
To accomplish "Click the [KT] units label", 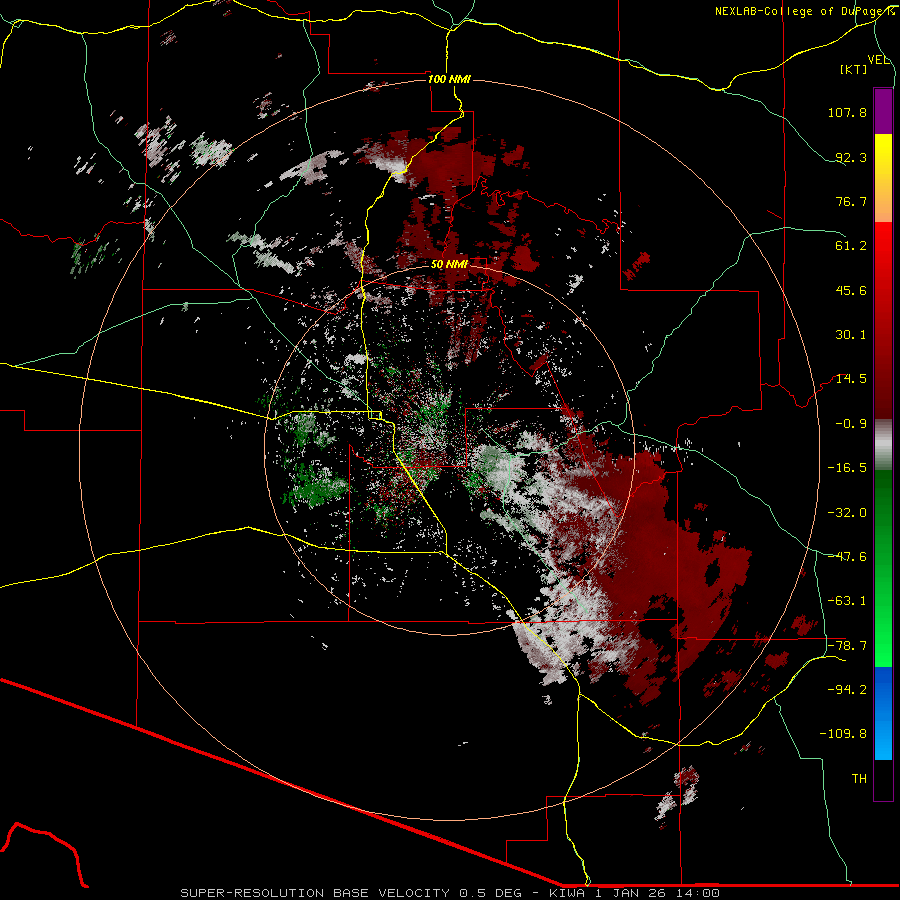I will pos(854,69).
